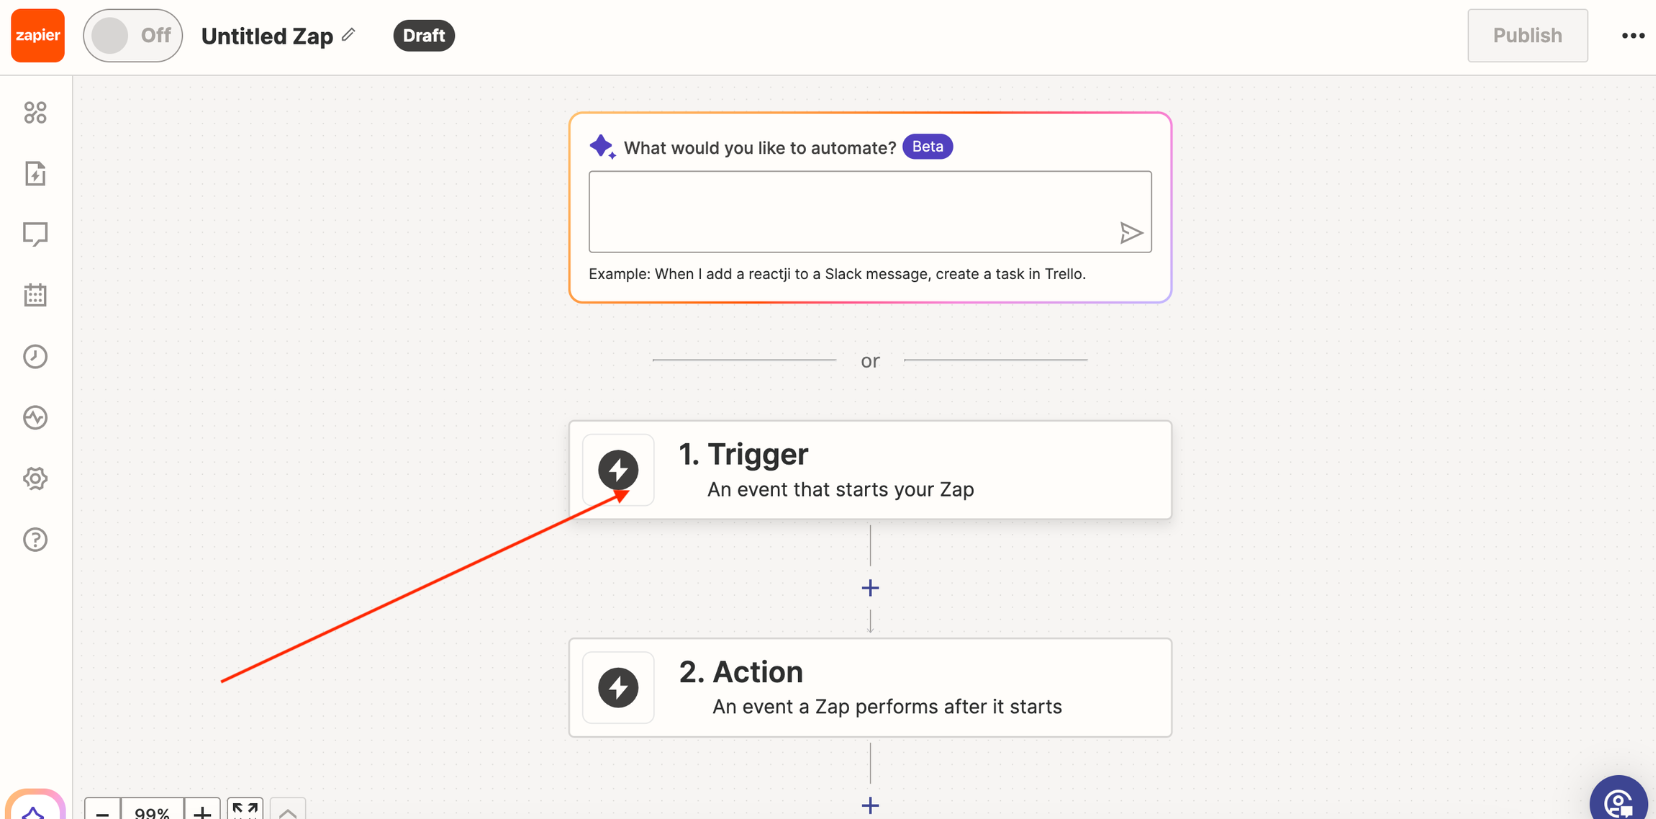The image size is (1656, 819).
Task: Open the Zap details file icon
Action: click(35, 174)
